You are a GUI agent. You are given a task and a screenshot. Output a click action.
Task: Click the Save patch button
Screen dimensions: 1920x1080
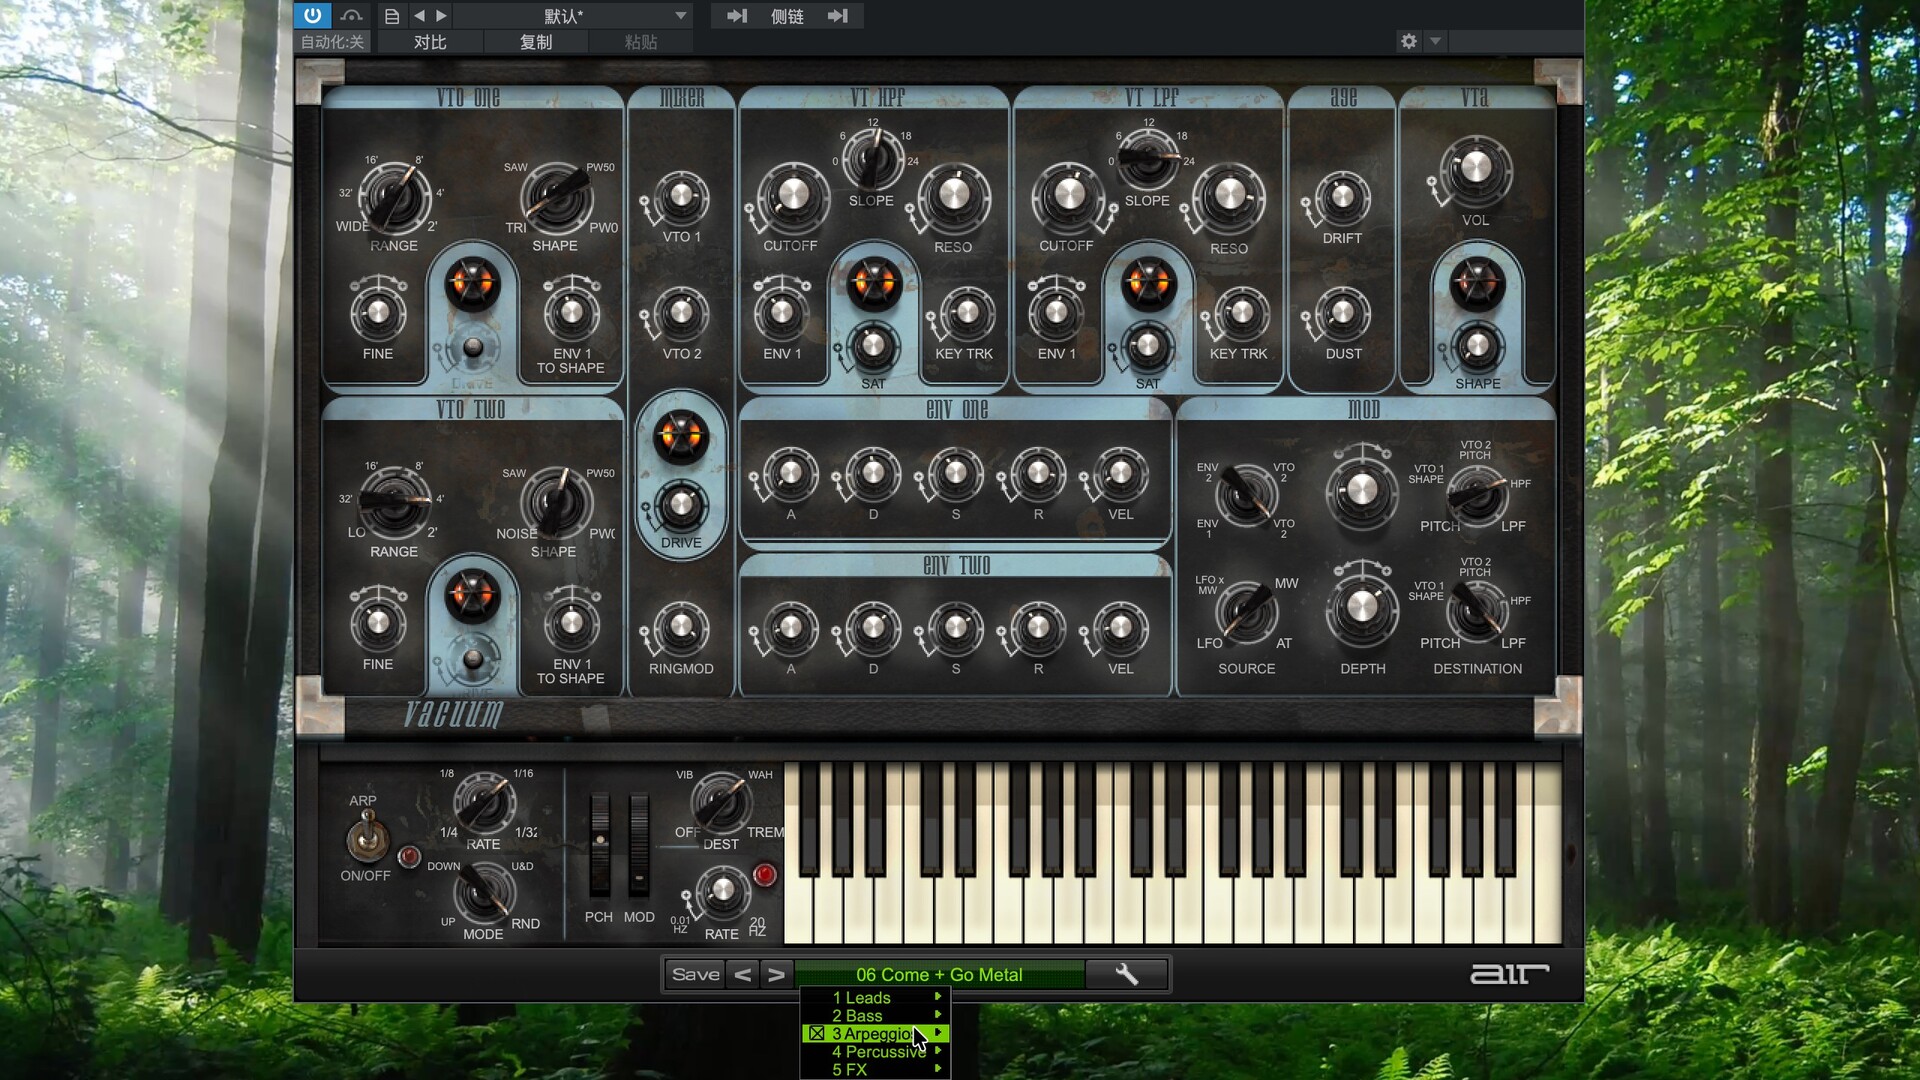point(695,974)
